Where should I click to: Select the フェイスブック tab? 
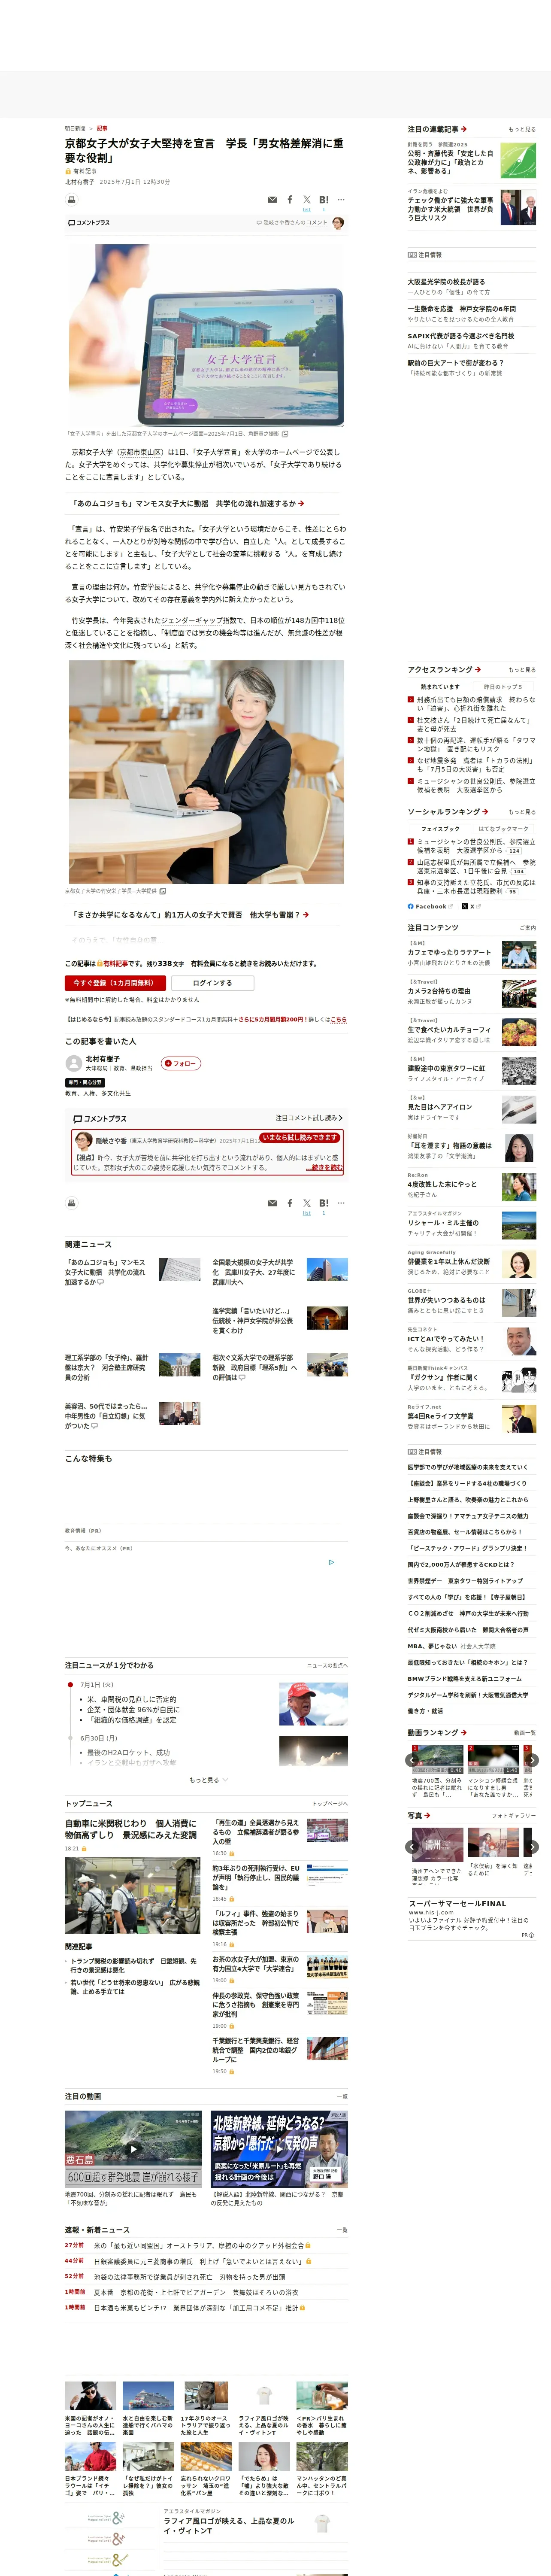coord(440,829)
